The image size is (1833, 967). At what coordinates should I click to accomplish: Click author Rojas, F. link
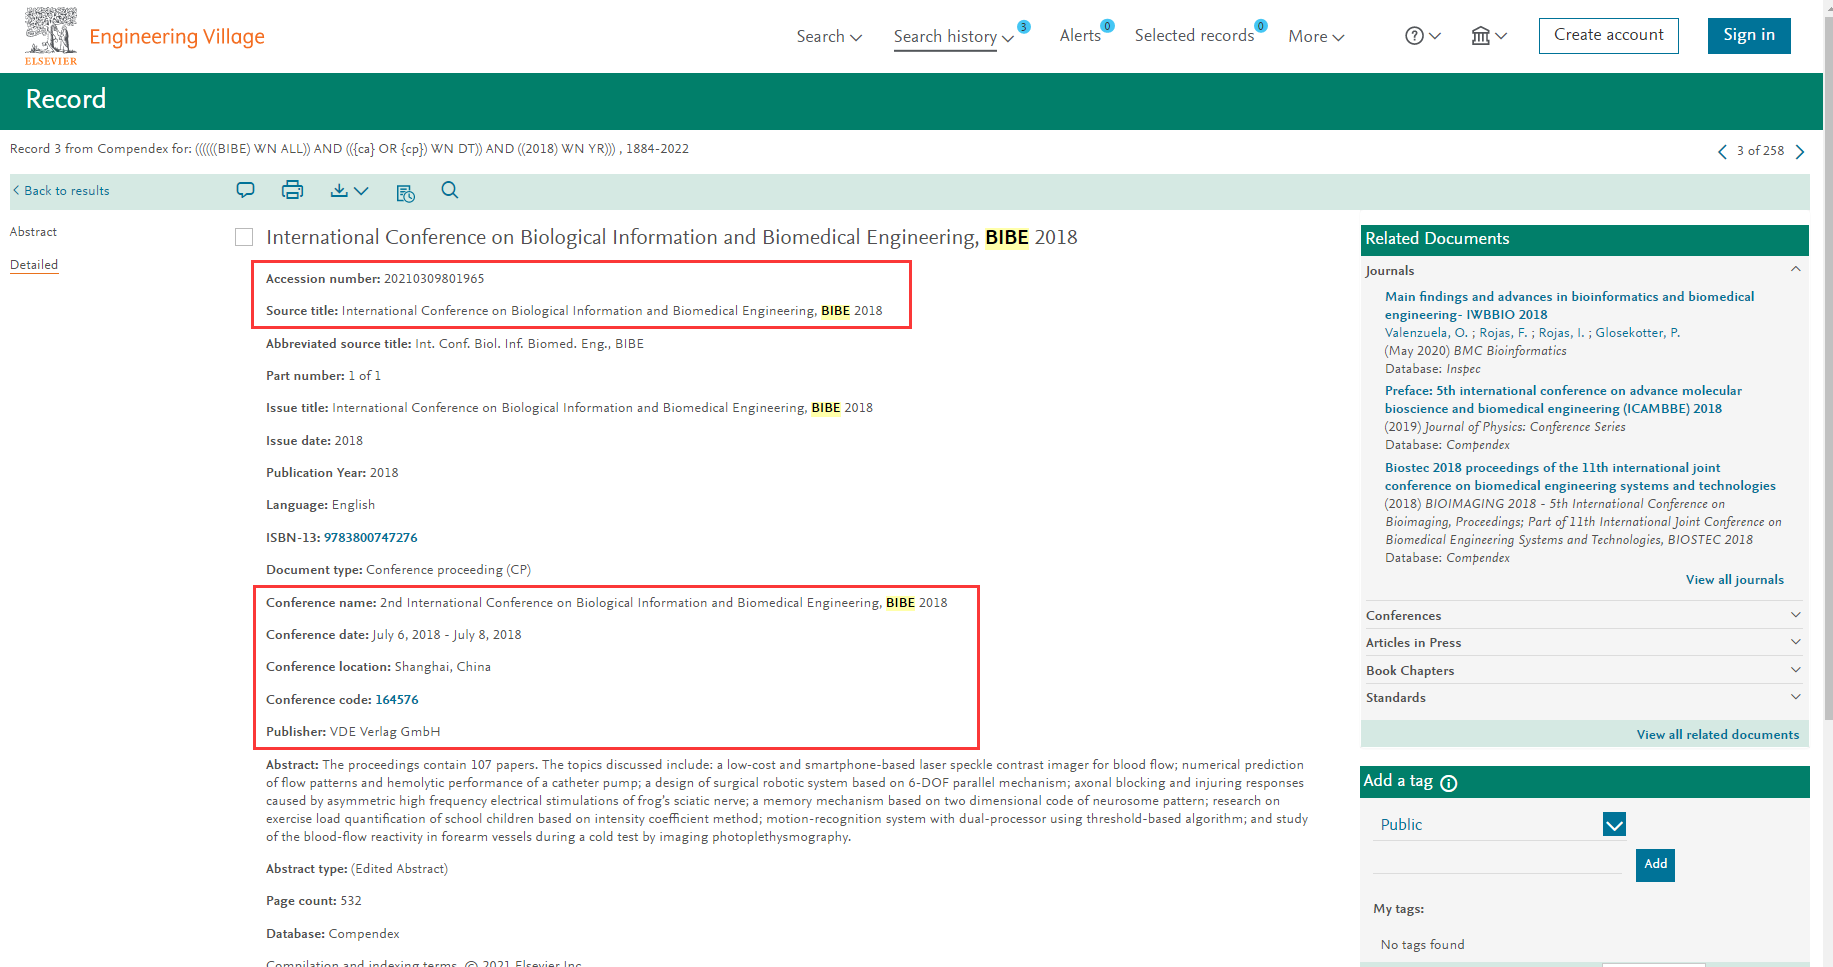click(1503, 333)
